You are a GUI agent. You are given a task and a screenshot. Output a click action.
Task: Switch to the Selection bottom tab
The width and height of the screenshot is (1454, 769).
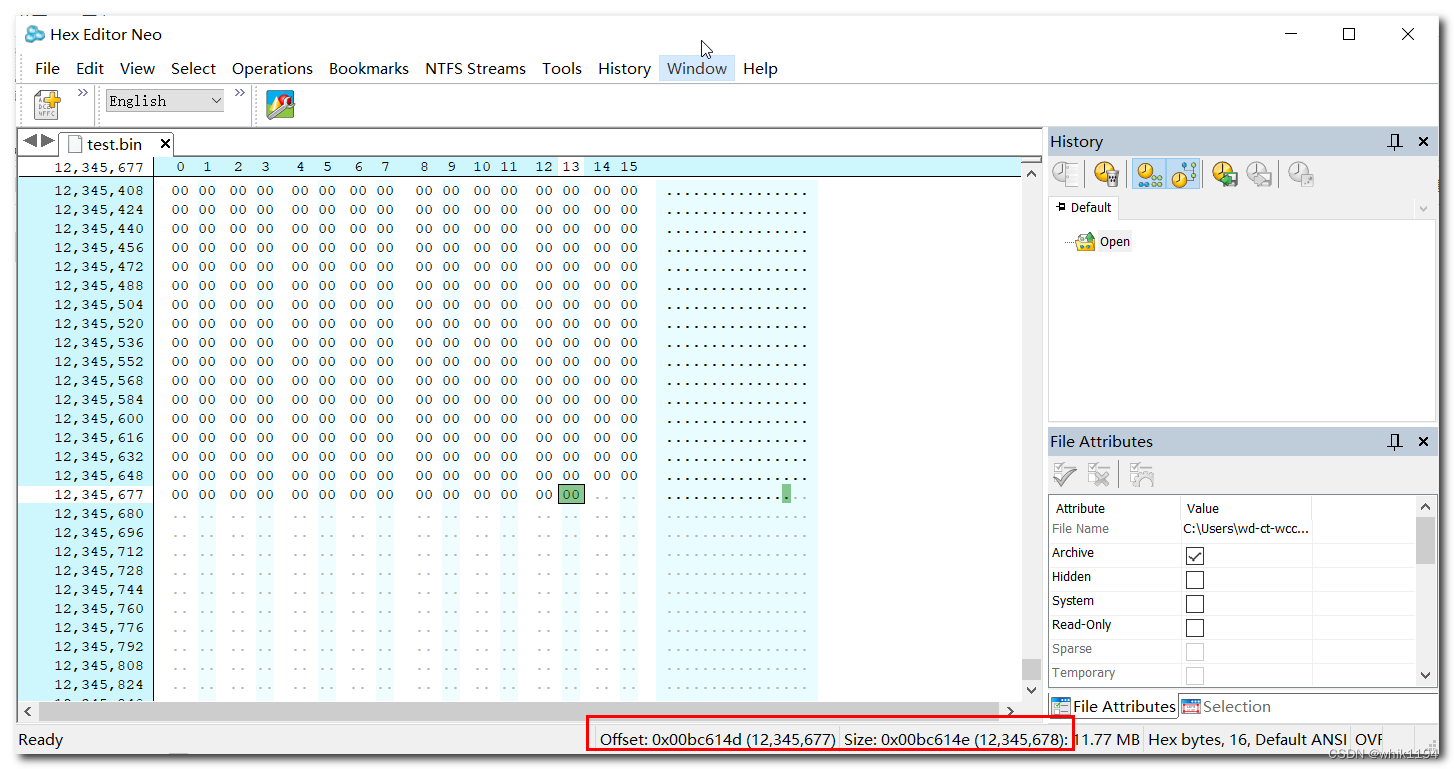pos(1226,706)
